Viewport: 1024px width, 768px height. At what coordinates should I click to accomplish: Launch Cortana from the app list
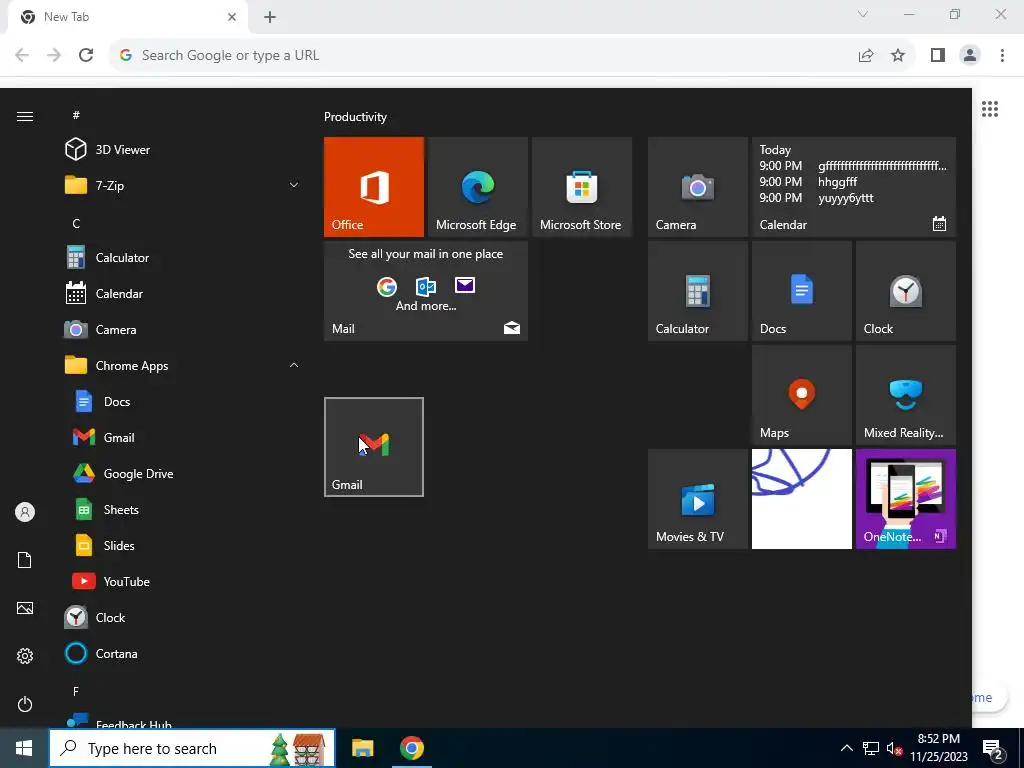point(183,653)
